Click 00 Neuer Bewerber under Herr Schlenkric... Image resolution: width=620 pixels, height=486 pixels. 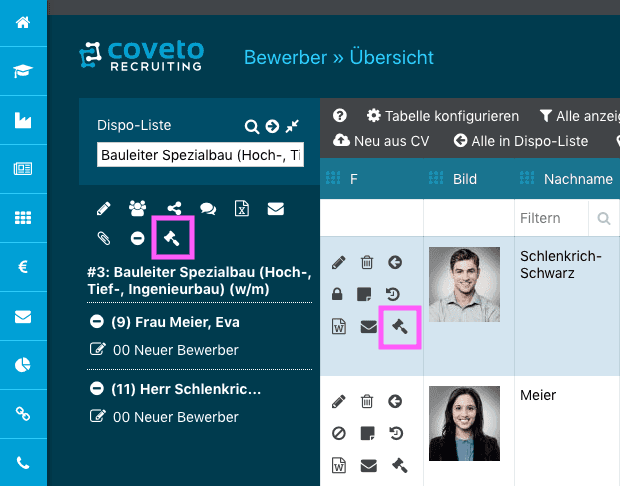point(176,417)
